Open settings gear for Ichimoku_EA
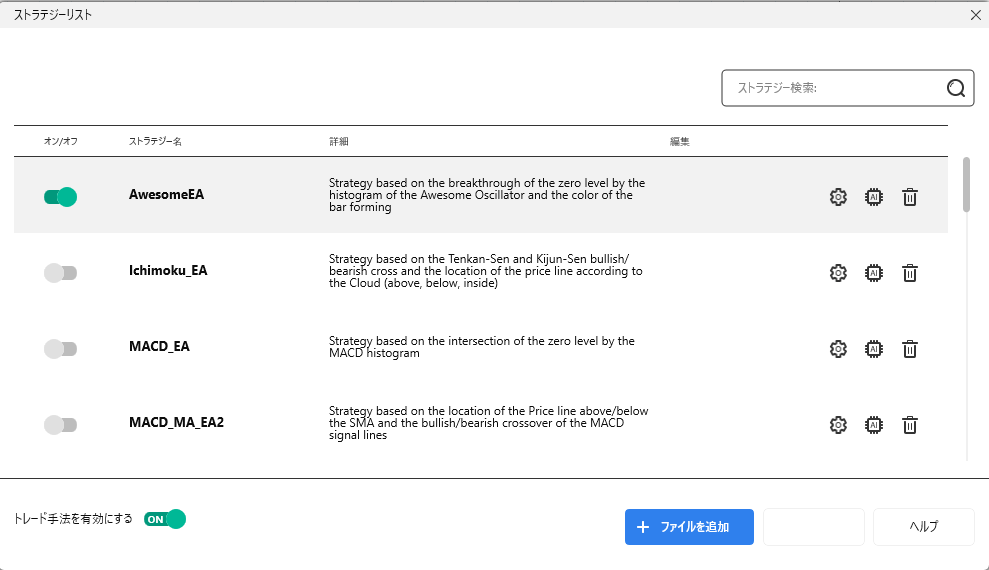The image size is (989, 570). click(838, 273)
